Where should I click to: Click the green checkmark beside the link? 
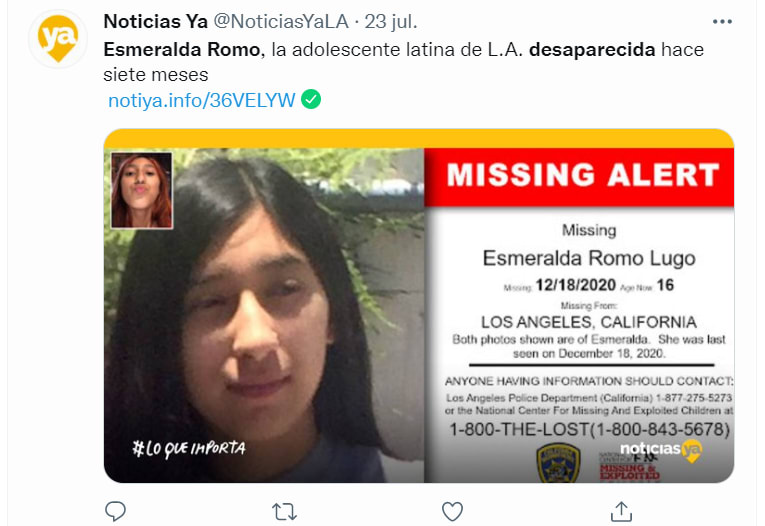[311, 99]
